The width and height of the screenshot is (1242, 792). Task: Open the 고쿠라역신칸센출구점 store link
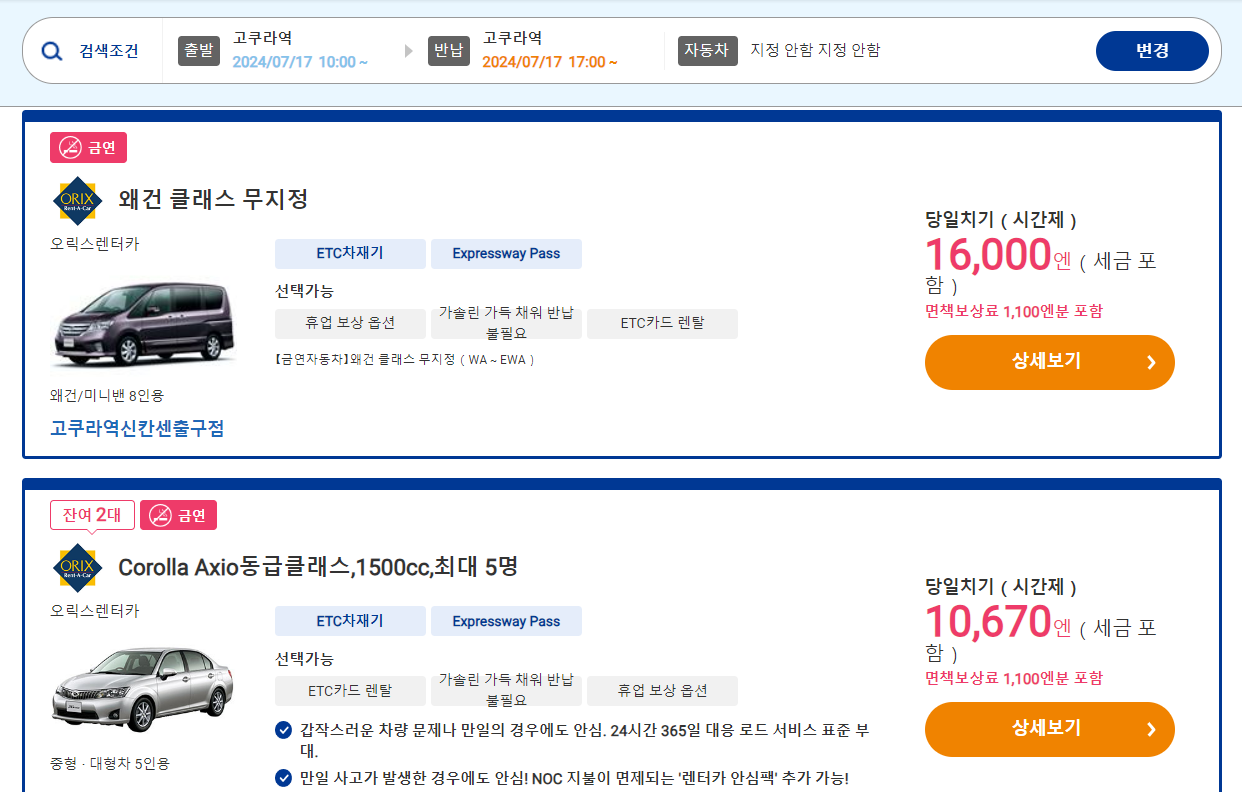click(x=137, y=428)
